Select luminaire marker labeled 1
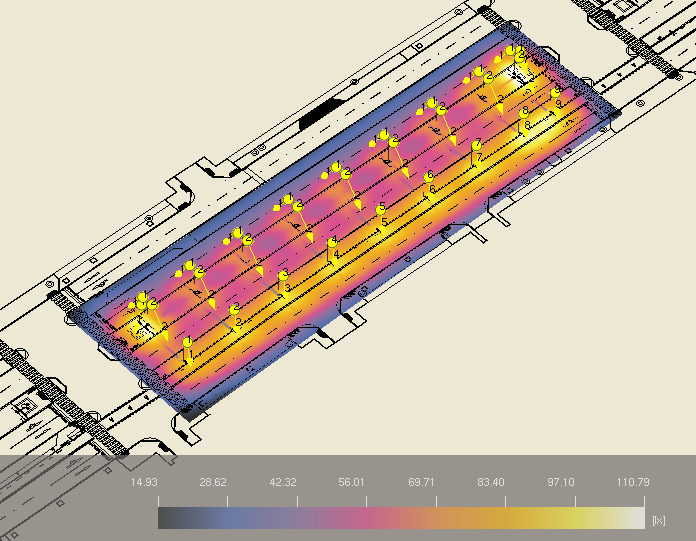The width and height of the screenshot is (696, 541). pyautogui.click(x=187, y=343)
